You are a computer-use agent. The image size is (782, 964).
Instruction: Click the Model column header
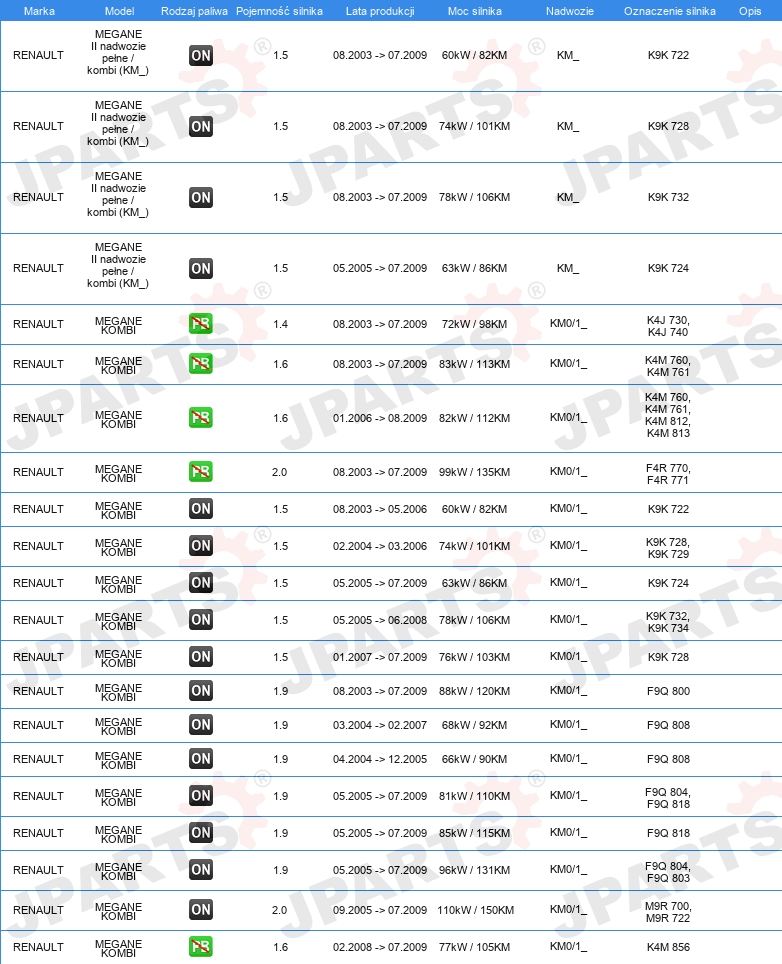119,11
